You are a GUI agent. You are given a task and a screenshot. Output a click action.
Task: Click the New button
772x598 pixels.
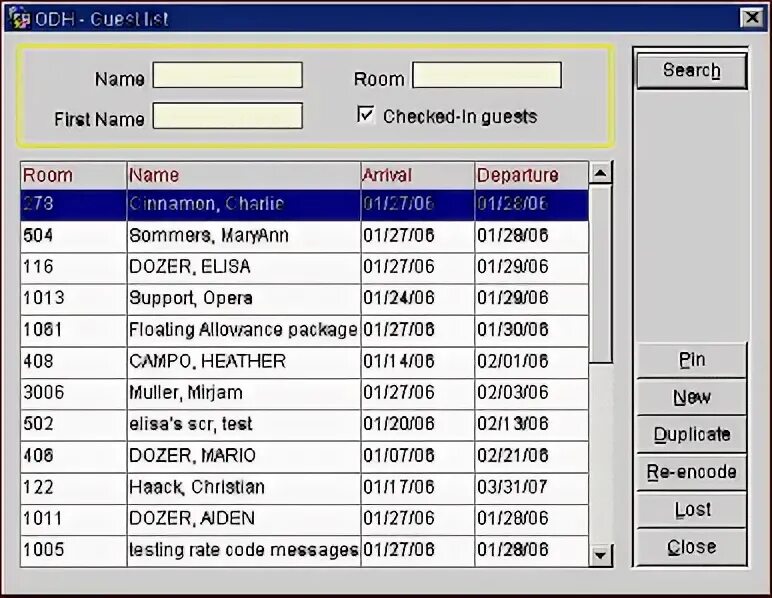(692, 397)
